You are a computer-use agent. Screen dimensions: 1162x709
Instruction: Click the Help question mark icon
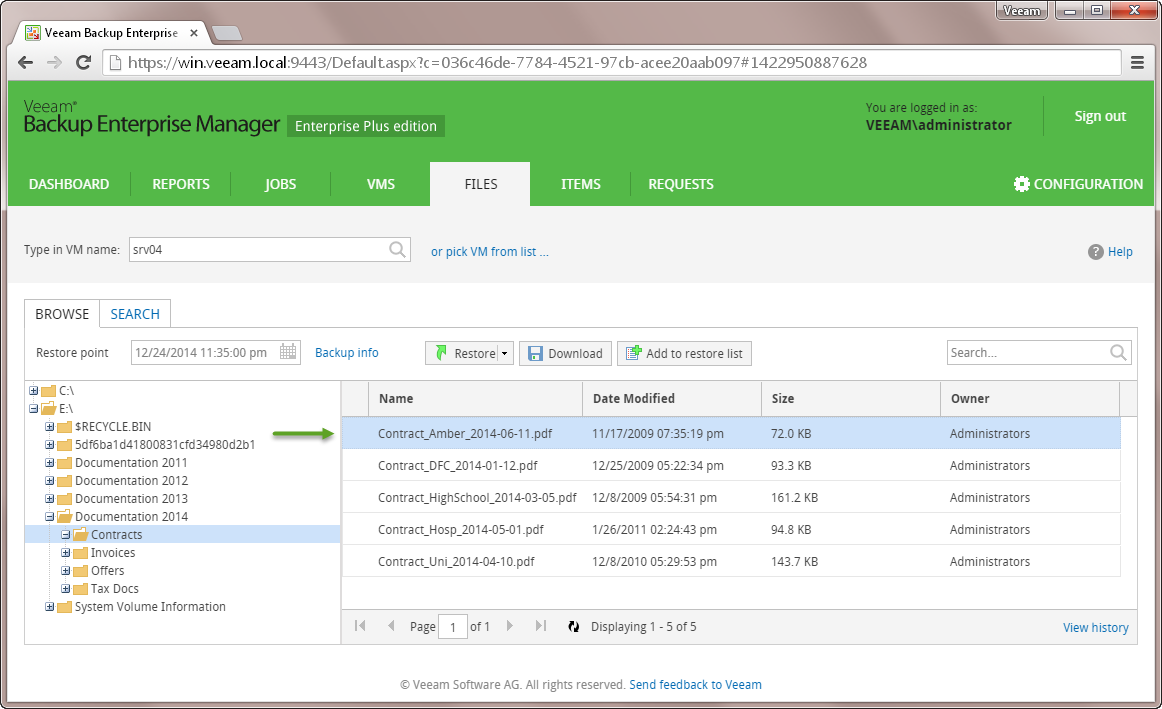(x=1096, y=252)
